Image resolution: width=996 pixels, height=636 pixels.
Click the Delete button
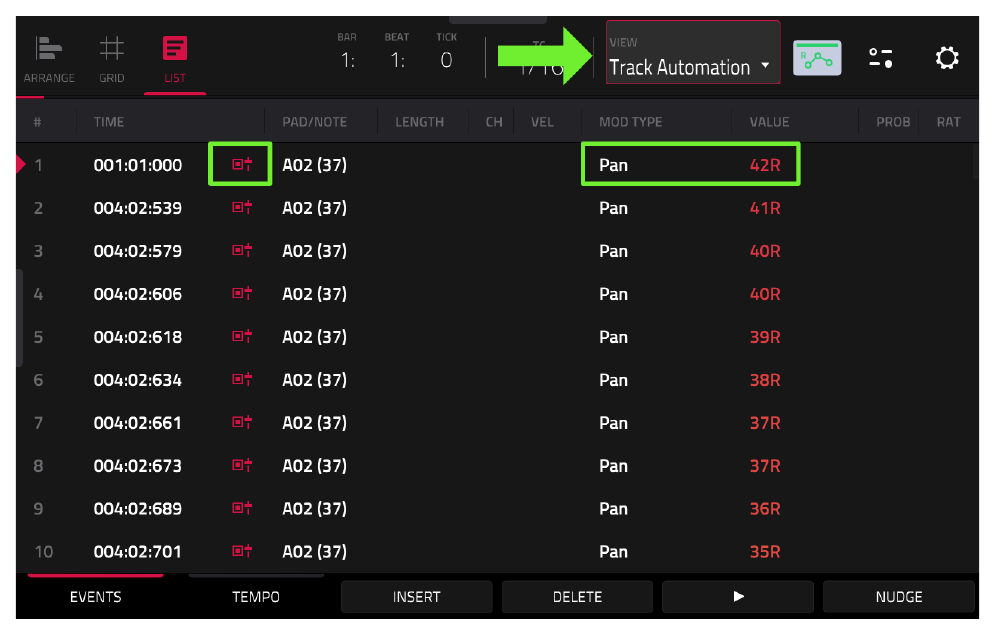pyautogui.click(x=577, y=597)
